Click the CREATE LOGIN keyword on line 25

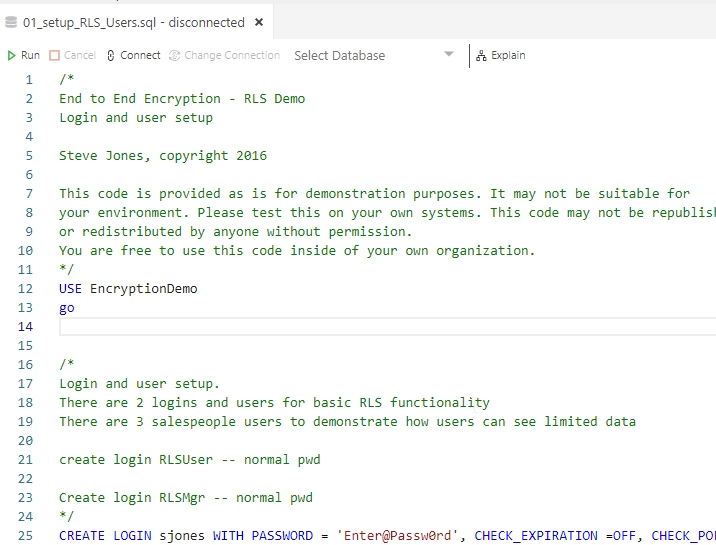105,536
